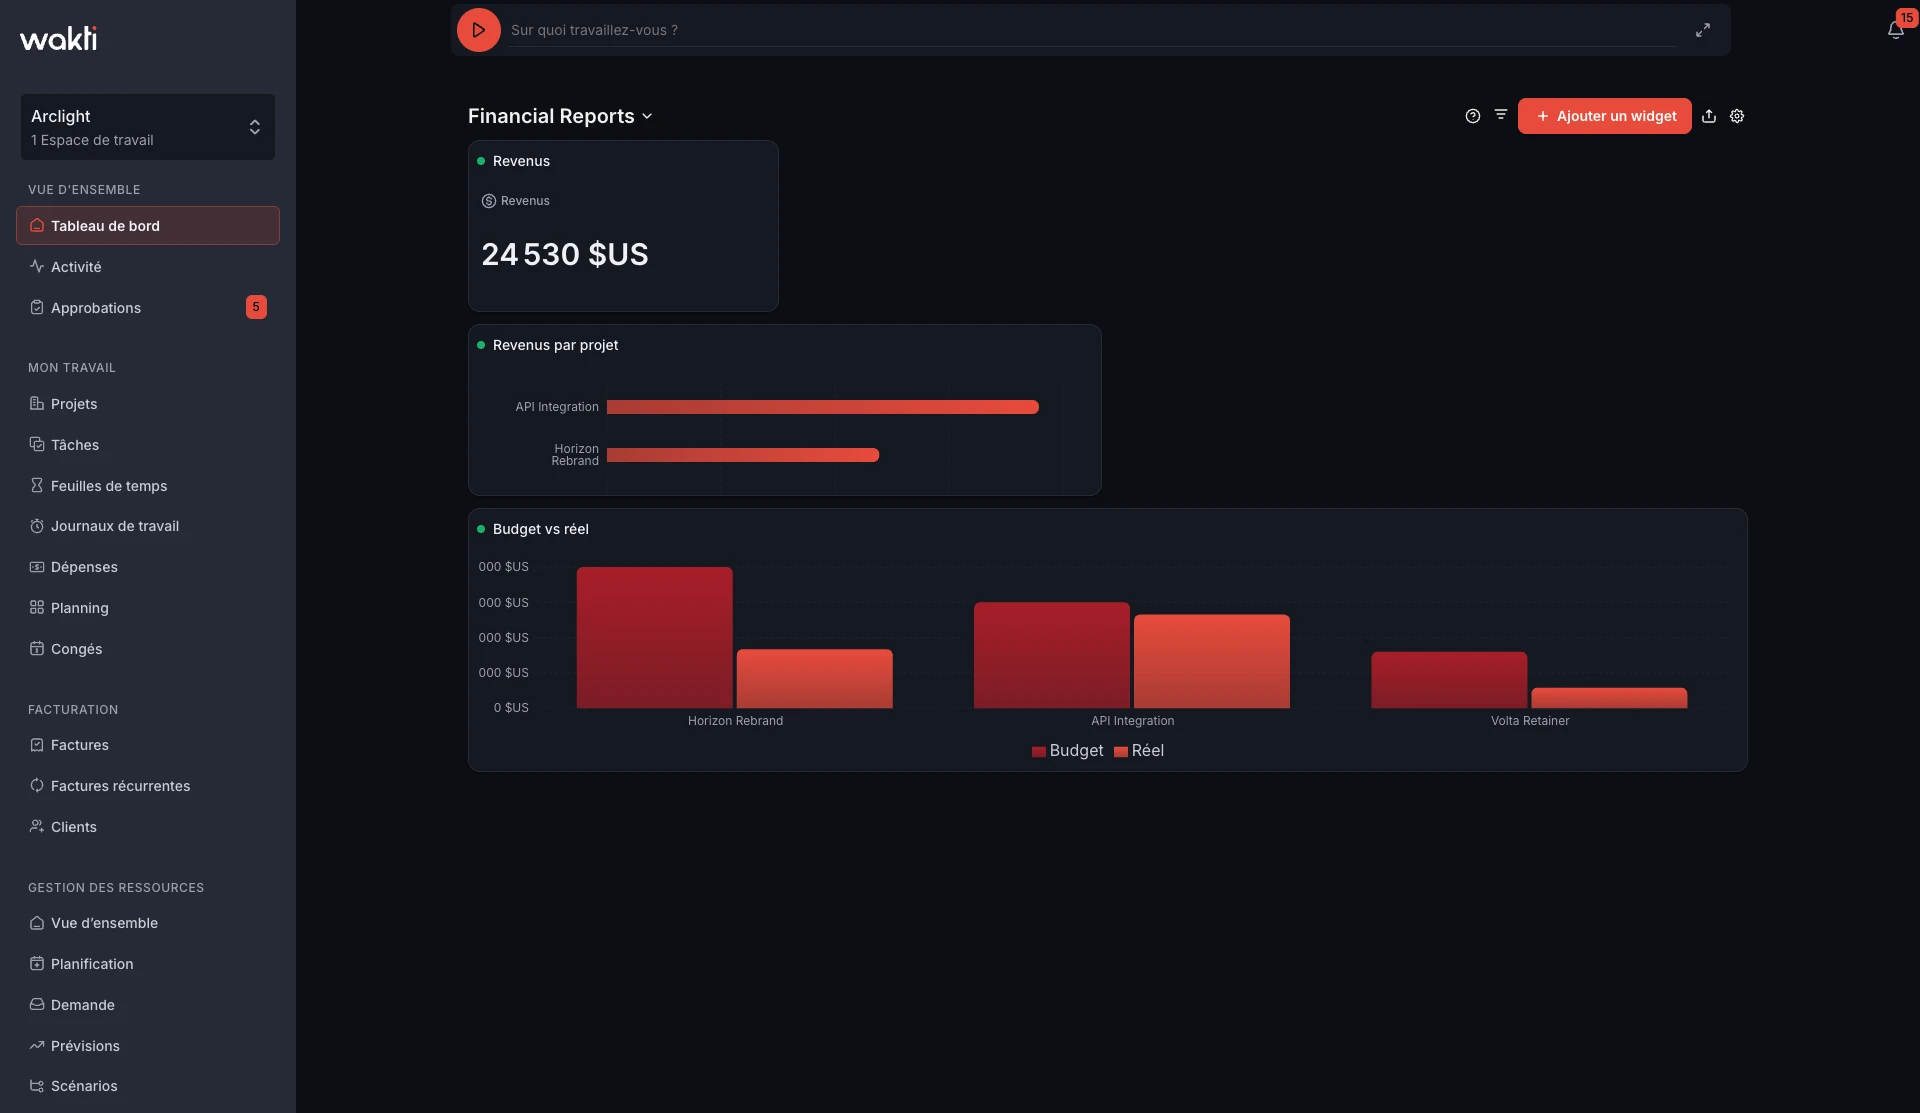Select the Revenus widget title
The height and width of the screenshot is (1113, 1920).
coord(521,161)
